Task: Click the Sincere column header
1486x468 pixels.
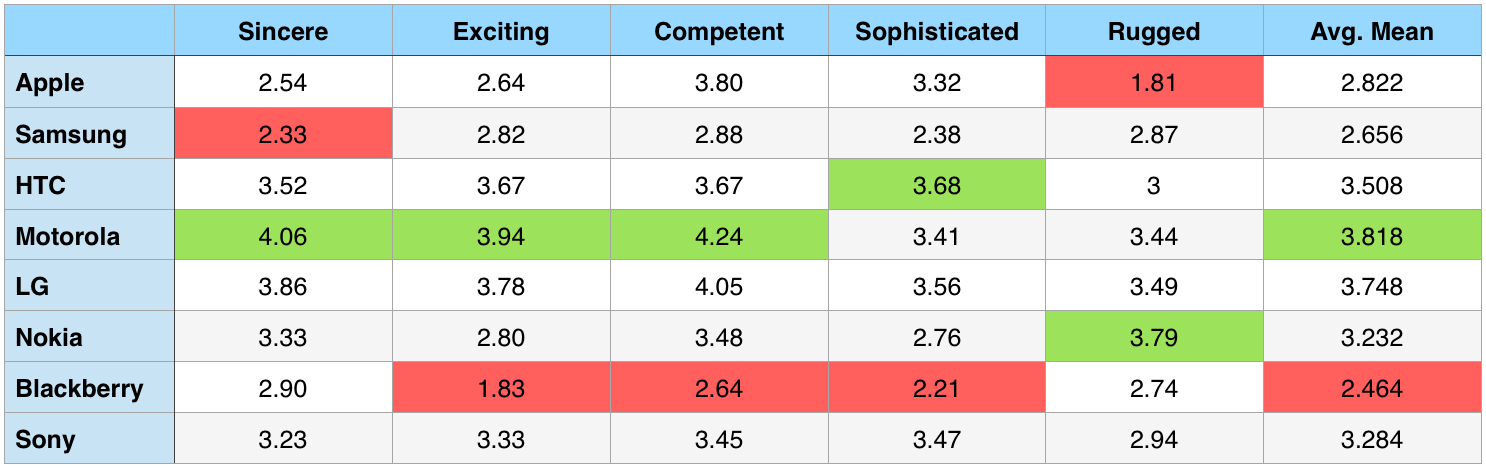Action: pyautogui.click(x=283, y=31)
